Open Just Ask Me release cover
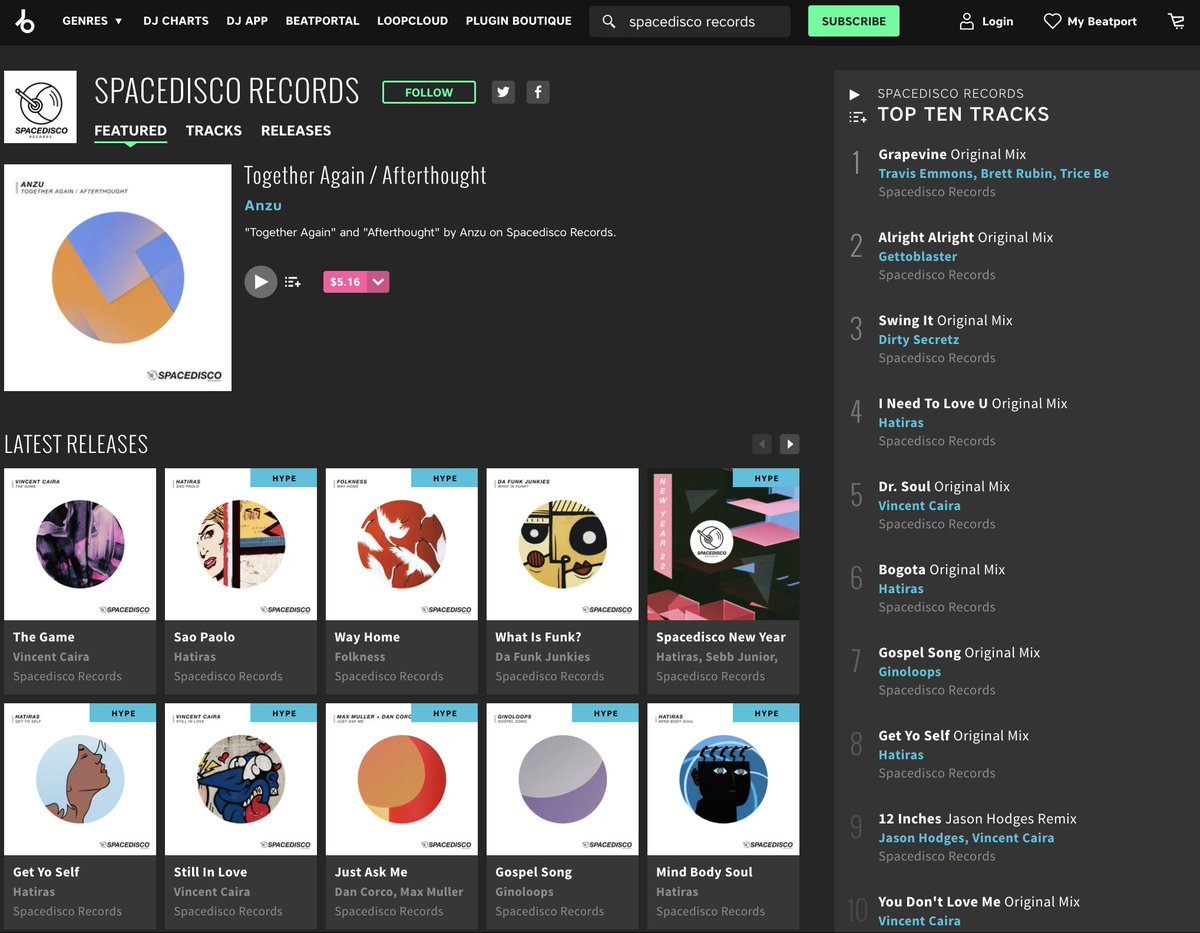The image size is (1200, 933). (402, 779)
